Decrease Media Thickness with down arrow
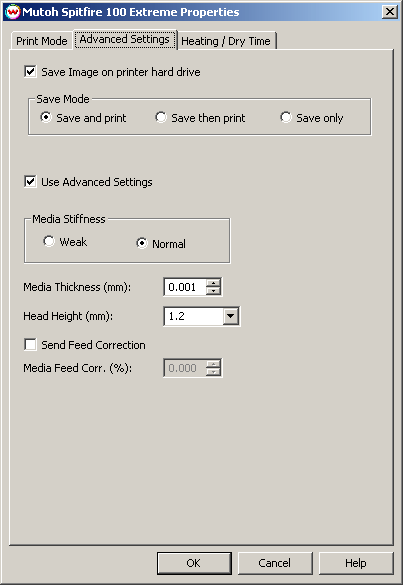The width and height of the screenshot is (403, 585). click(213, 291)
